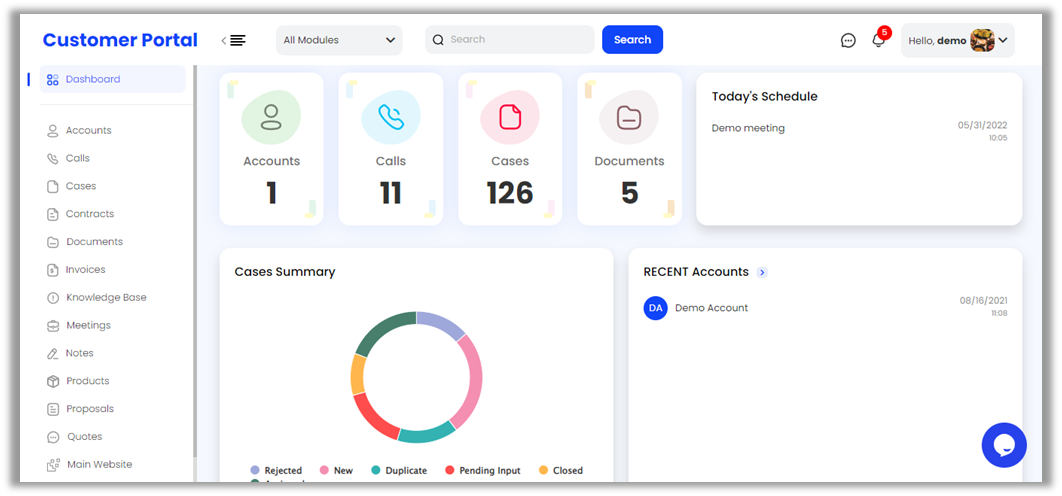Expand the All Modules dropdown

click(x=339, y=40)
